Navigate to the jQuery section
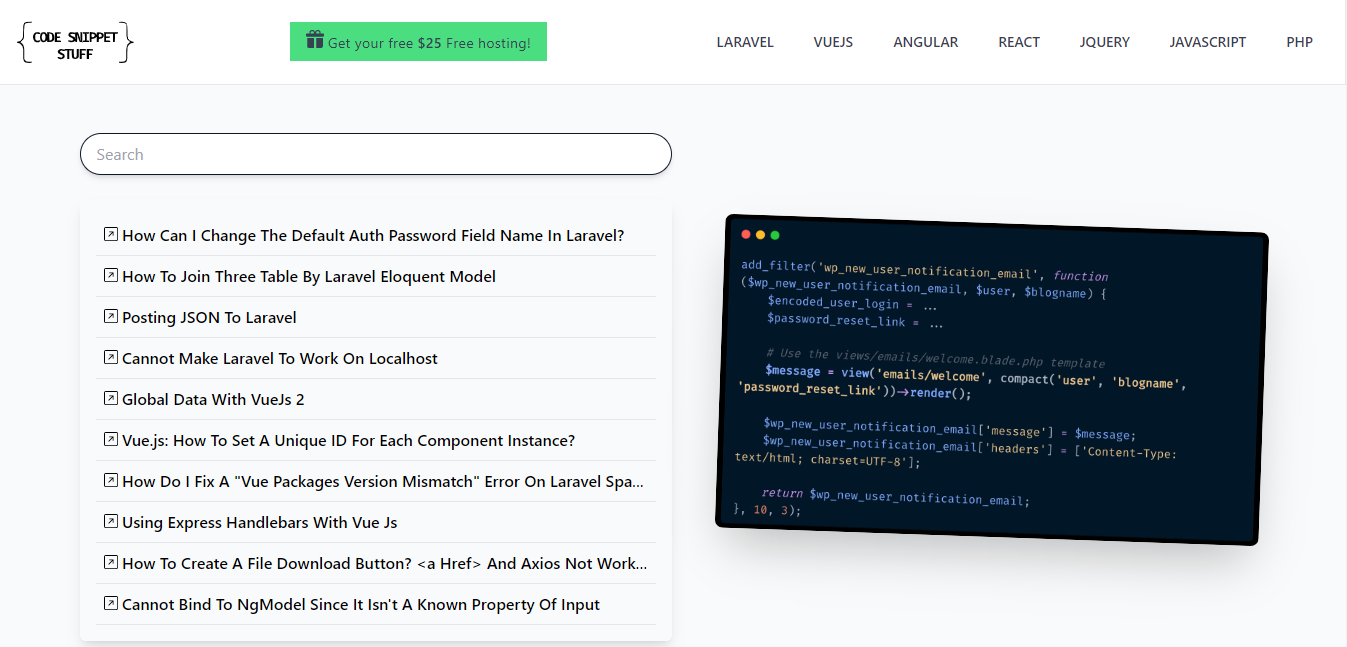 1104,42
